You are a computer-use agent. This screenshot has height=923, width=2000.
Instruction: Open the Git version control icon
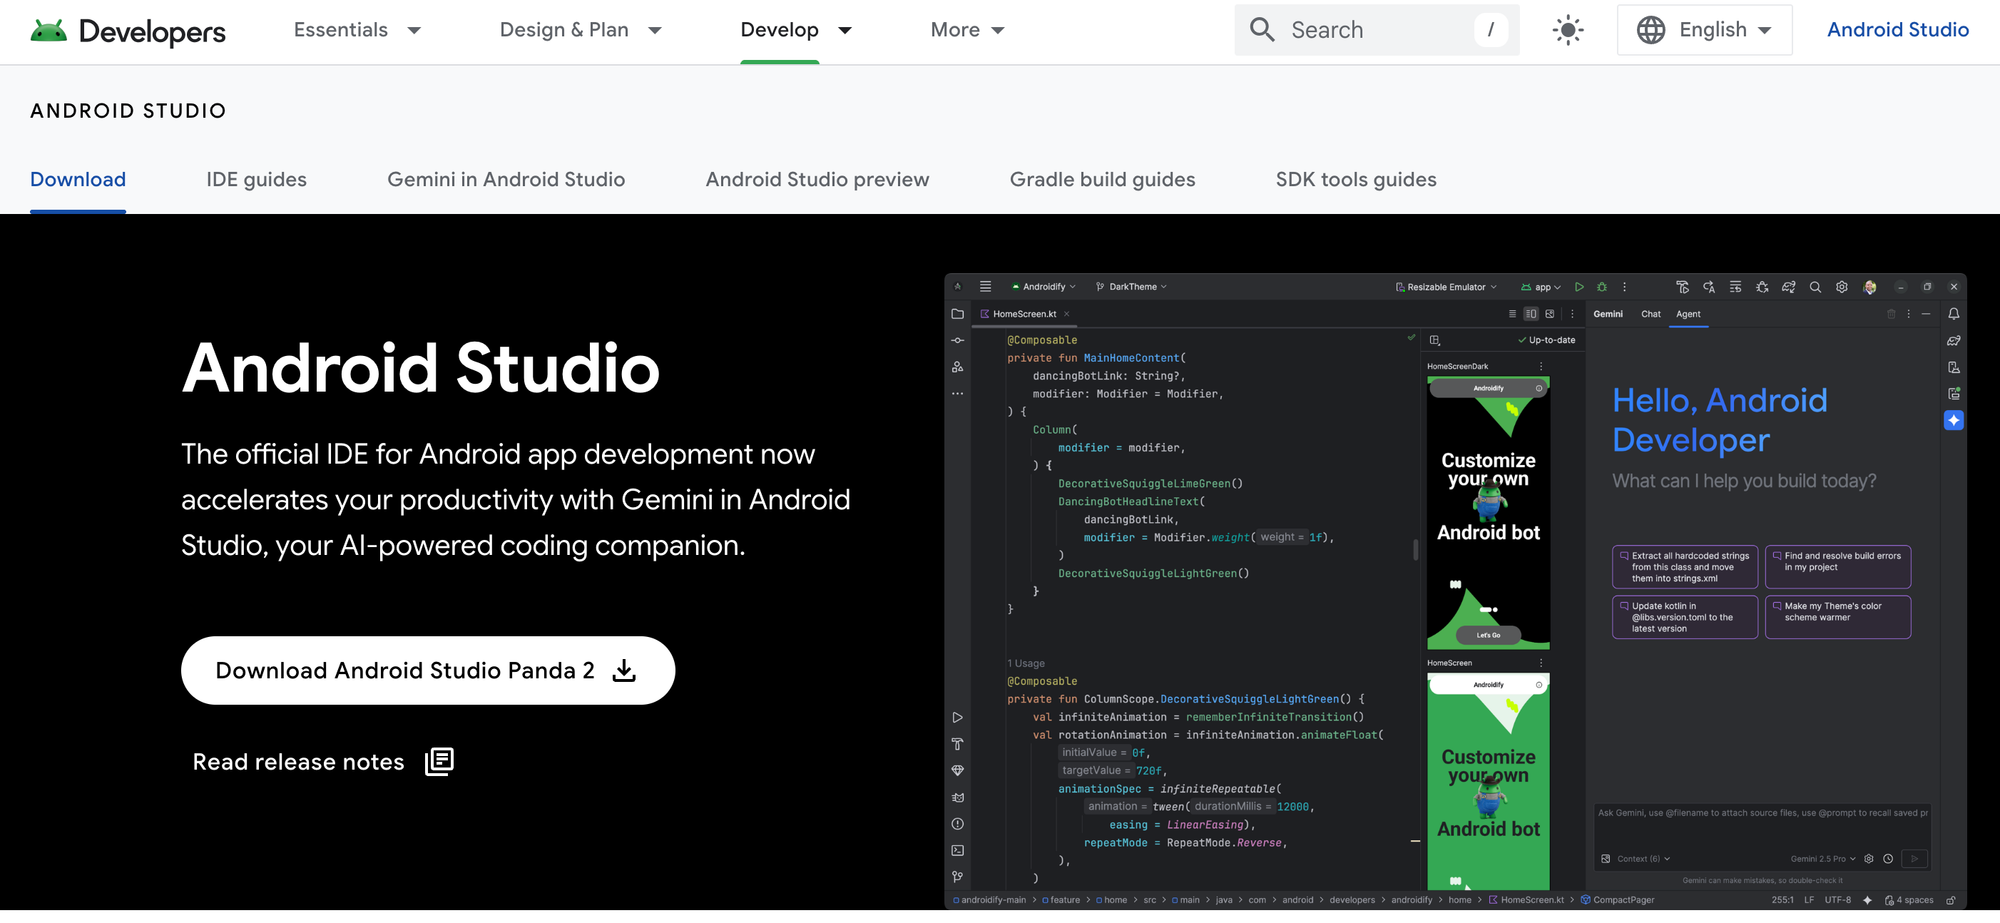coord(957,877)
